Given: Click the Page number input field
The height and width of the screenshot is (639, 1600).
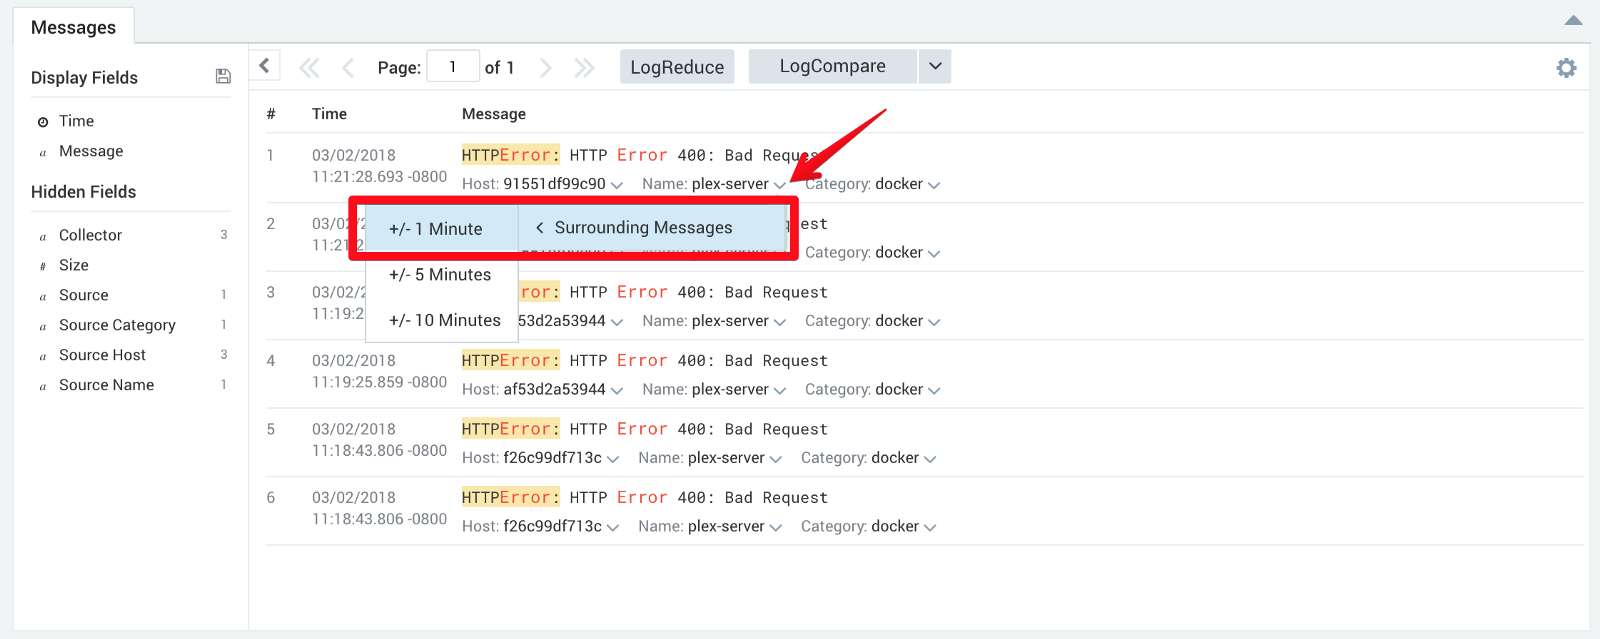Looking at the screenshot, I should [452, 67].
